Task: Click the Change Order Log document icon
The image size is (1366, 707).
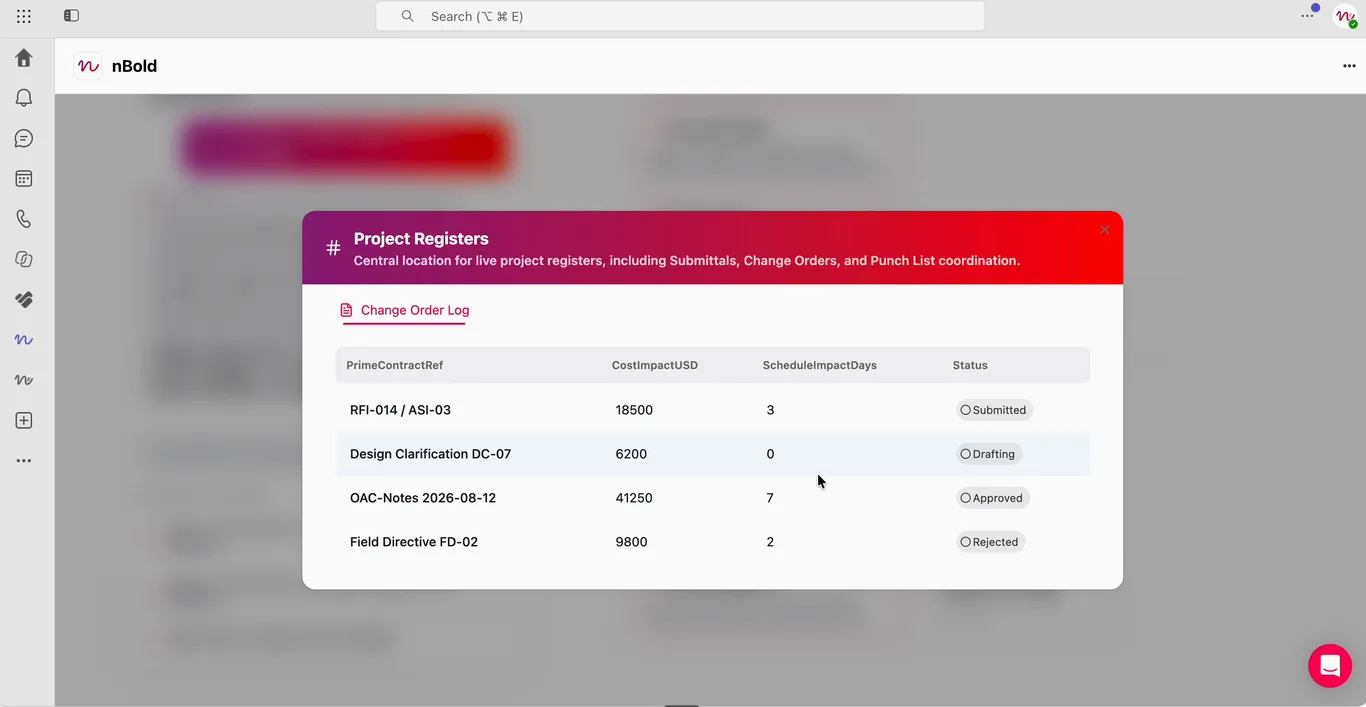Action: pos(346,310)
